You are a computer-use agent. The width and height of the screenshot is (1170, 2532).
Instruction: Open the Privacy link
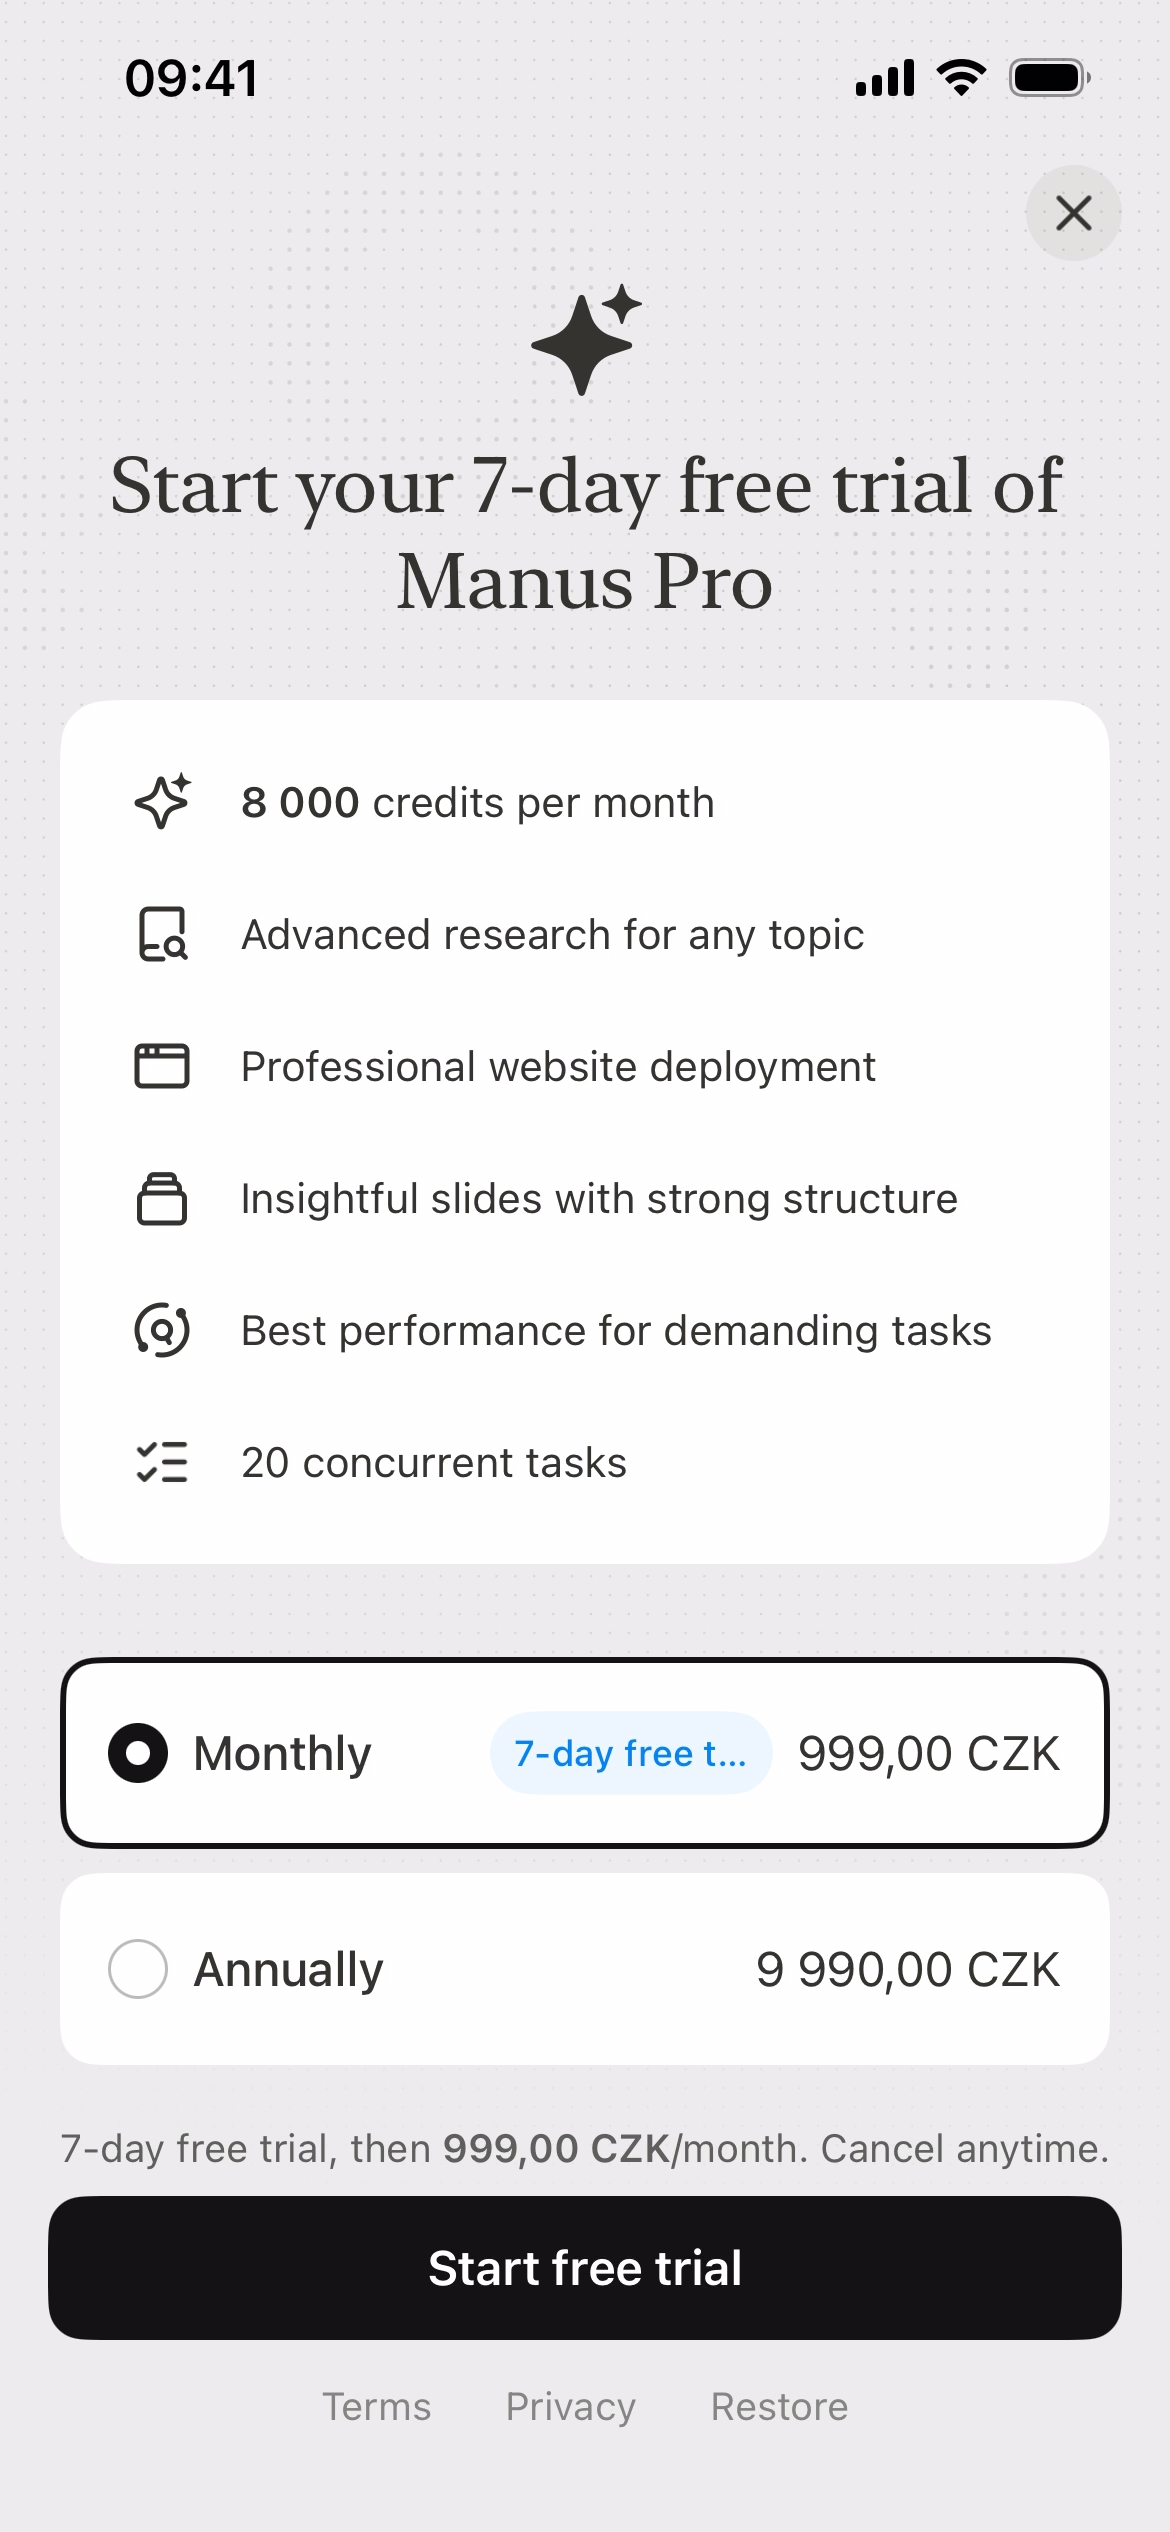click(570, 2407)
